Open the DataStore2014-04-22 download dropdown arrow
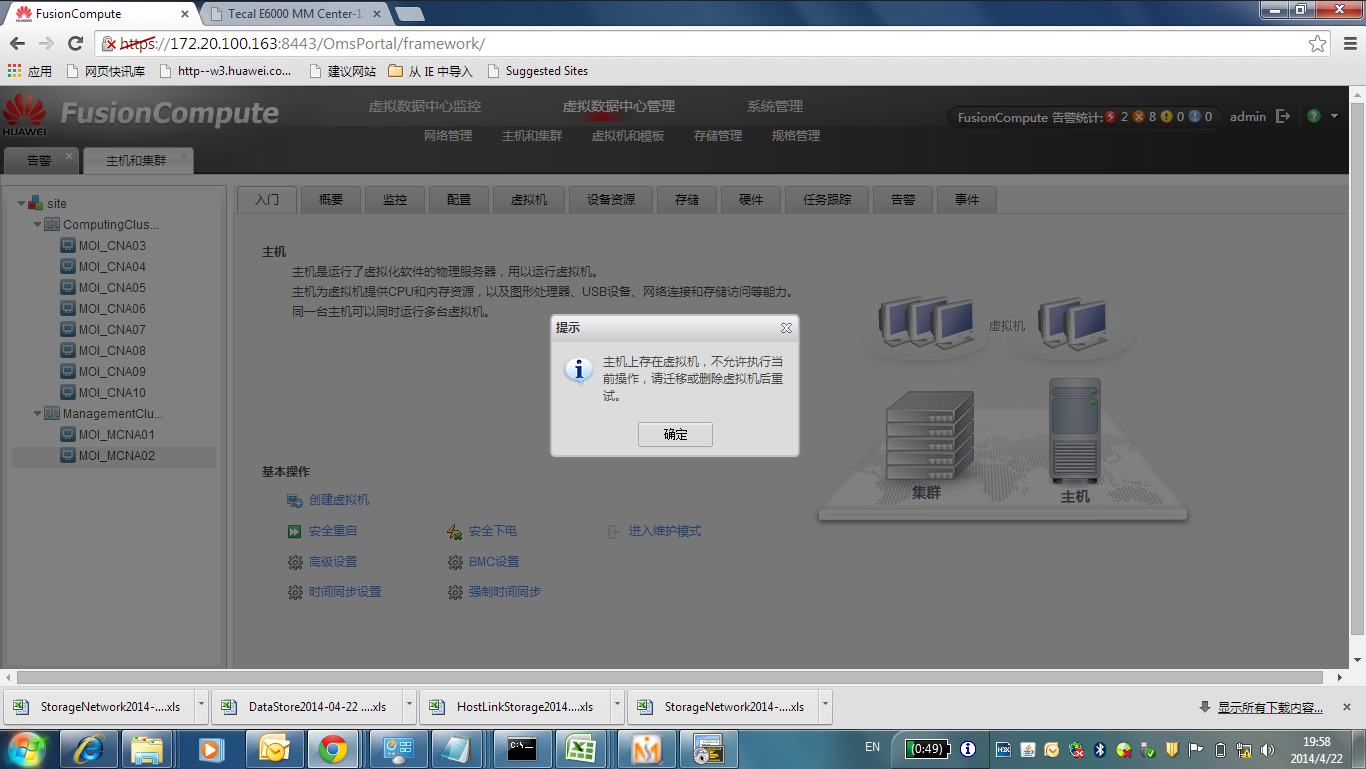Viewport: 1366px width, 769px height. [x=410, y=704]
